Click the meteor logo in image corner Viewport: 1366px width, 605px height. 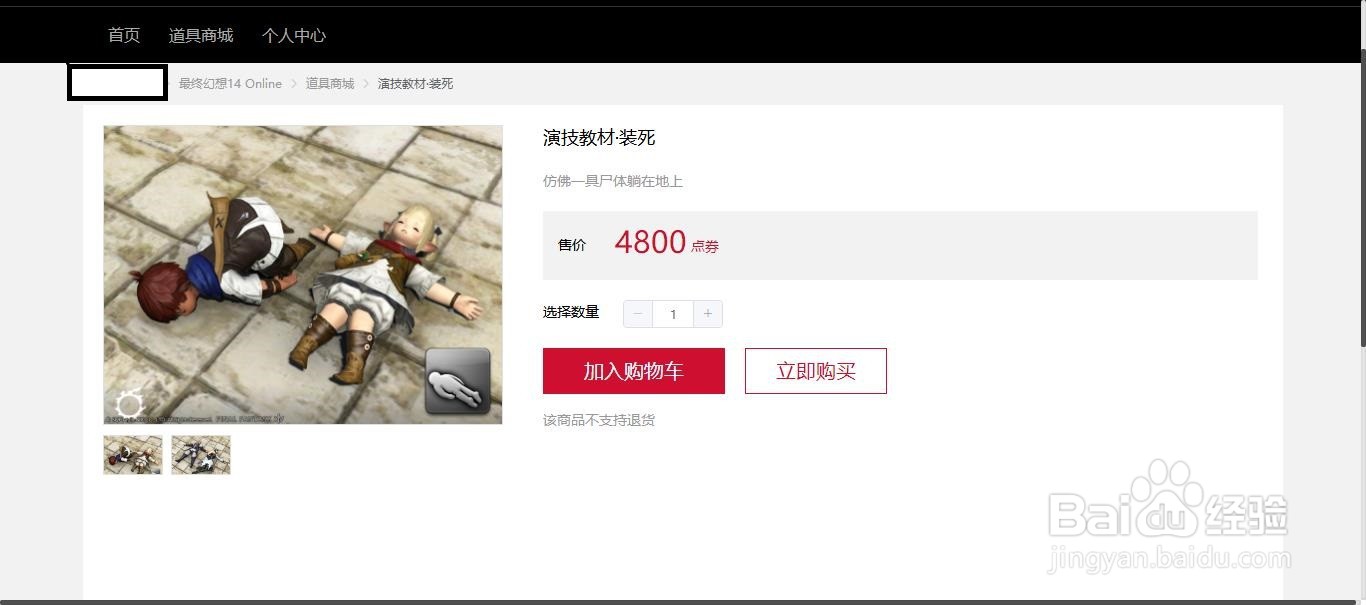click(x=130, y=404)
